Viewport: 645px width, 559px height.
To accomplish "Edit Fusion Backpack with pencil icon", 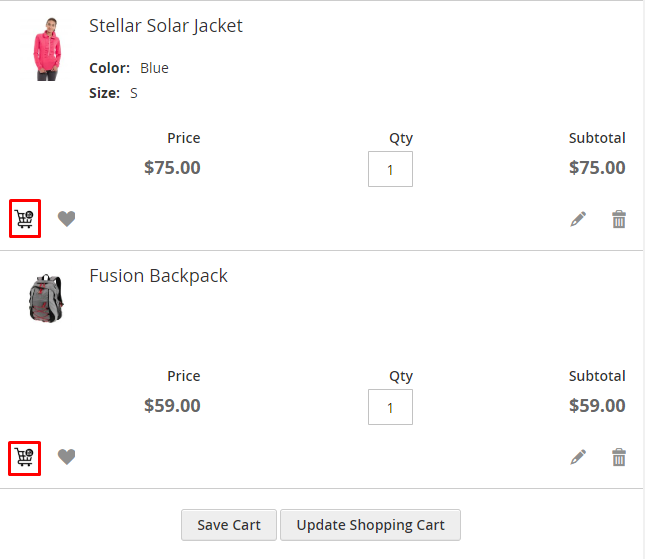I will 578,457.
